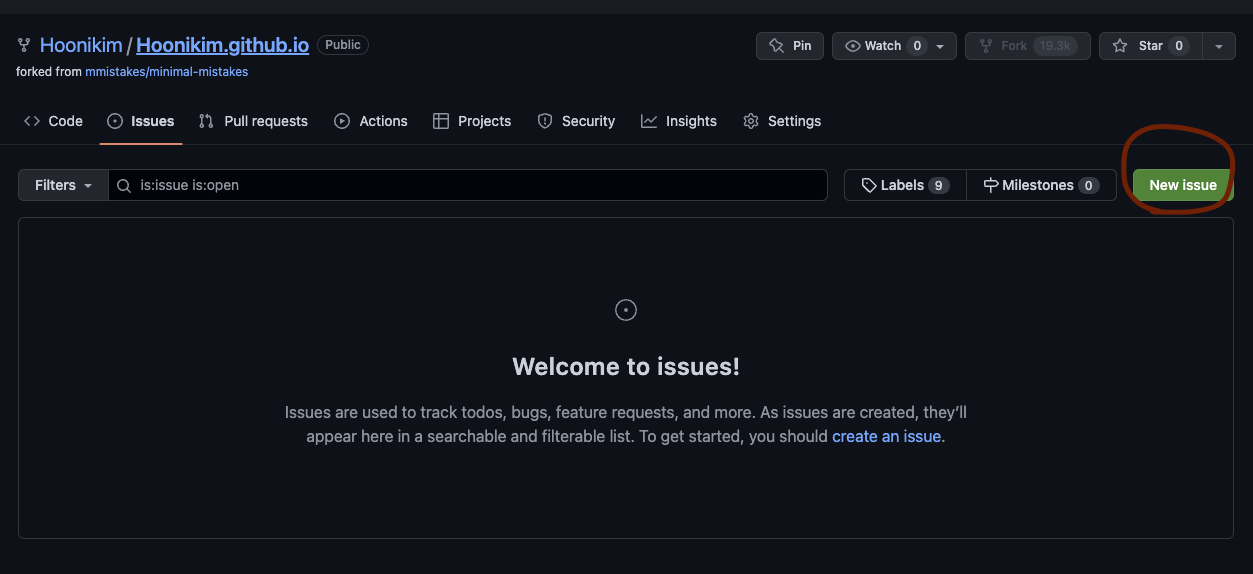Click the Pull requests branch icon

coord(206,121)
